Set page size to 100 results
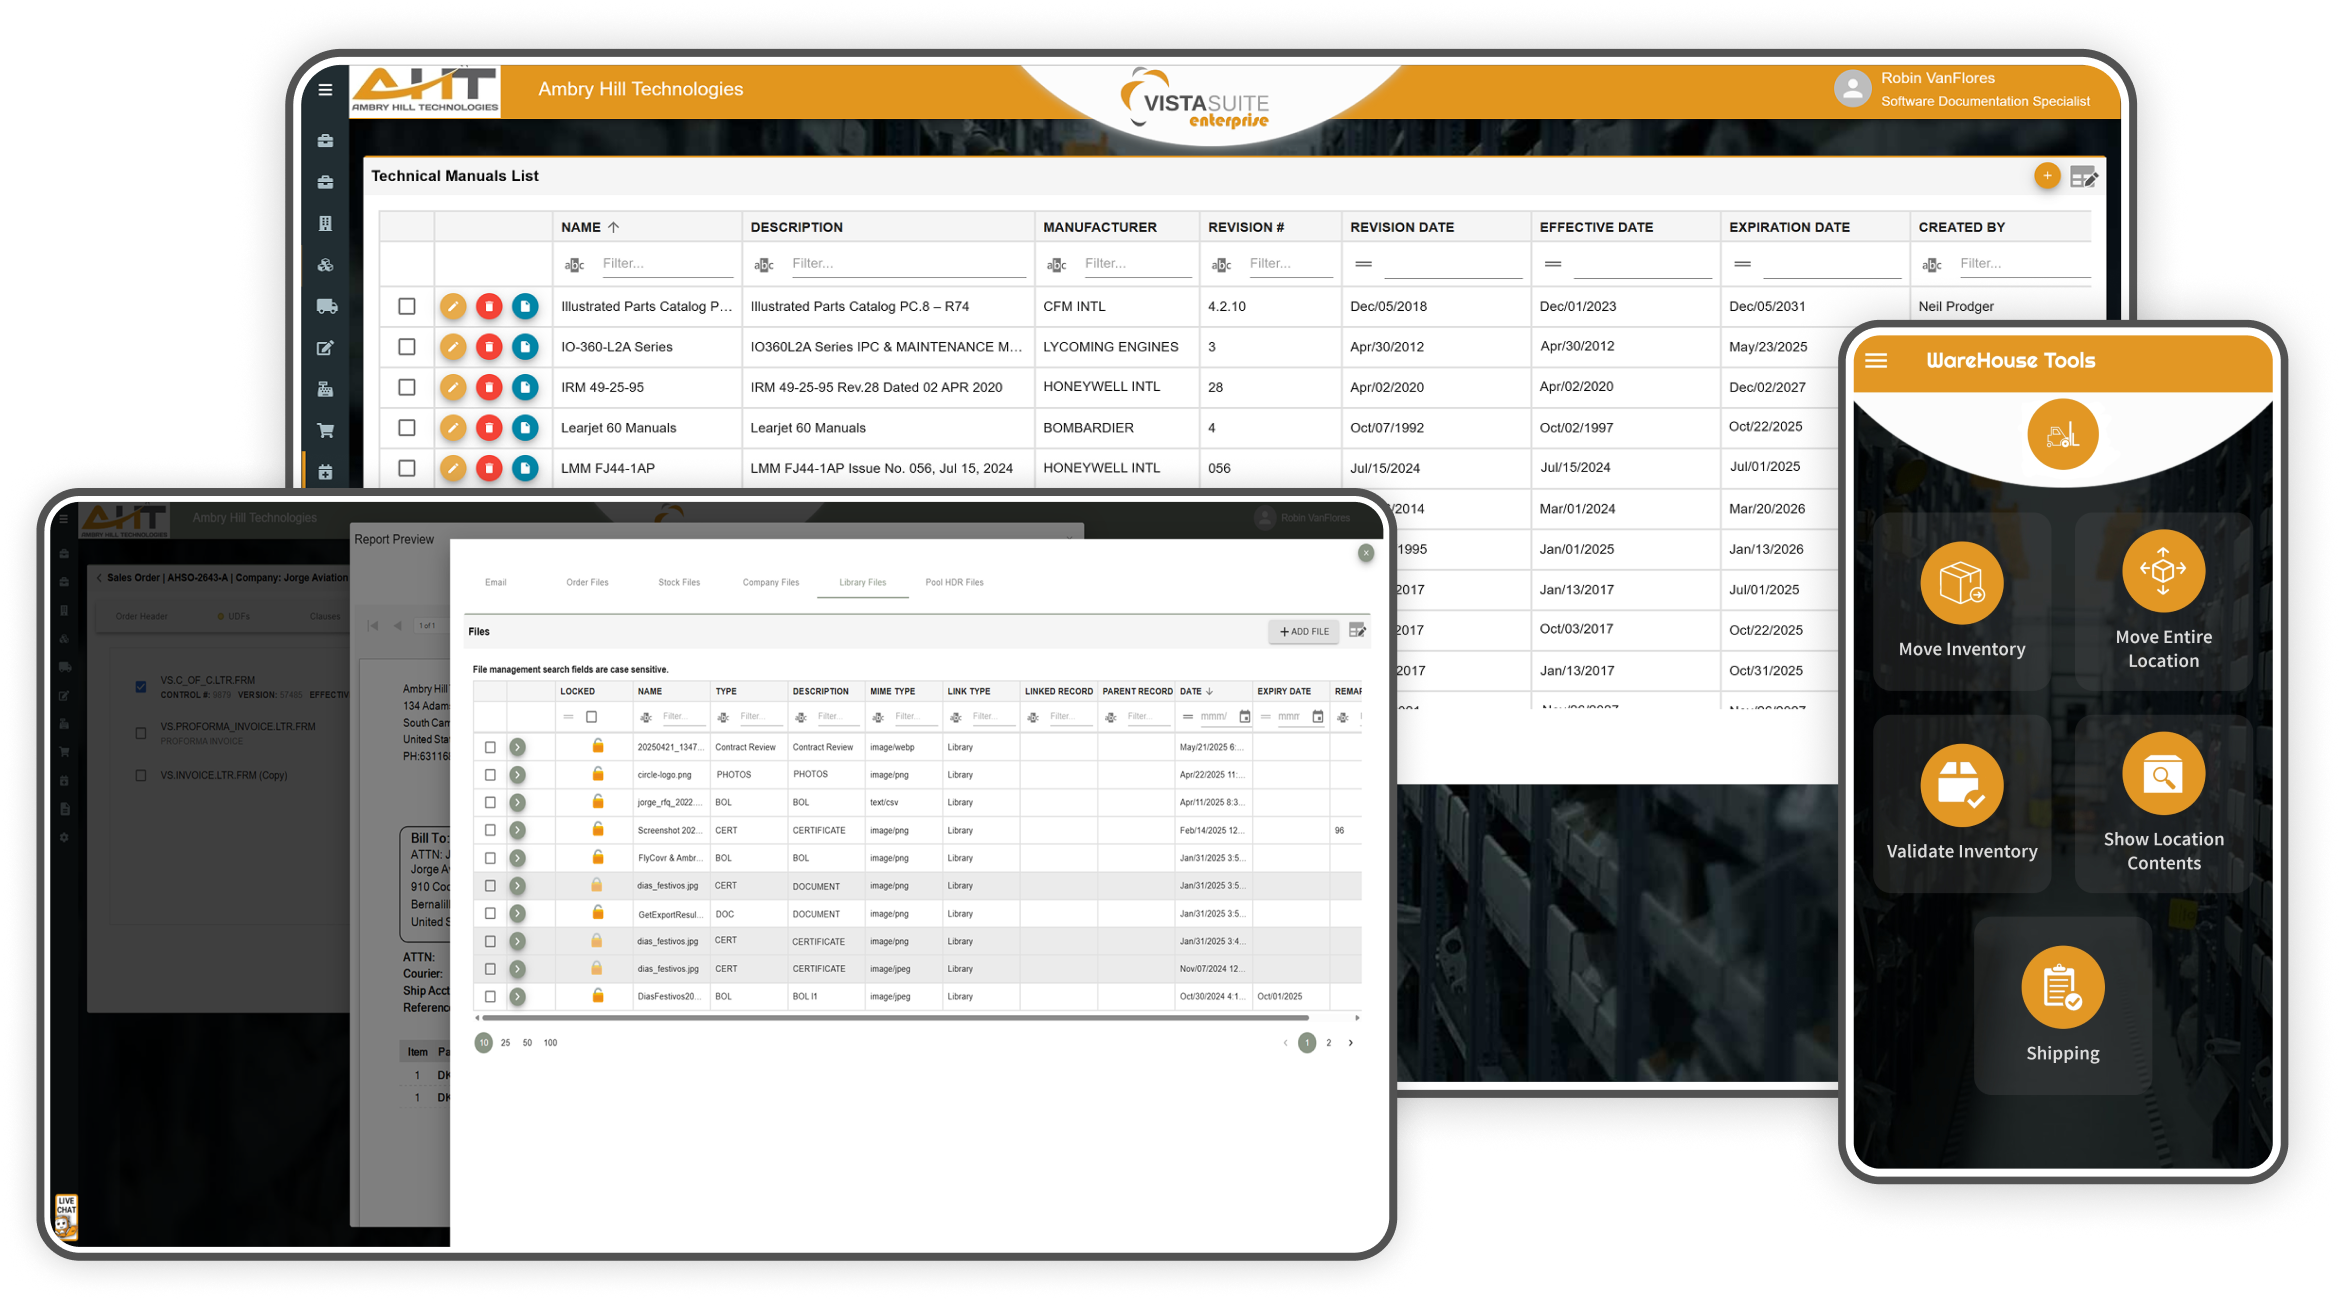 point(550,1042)
